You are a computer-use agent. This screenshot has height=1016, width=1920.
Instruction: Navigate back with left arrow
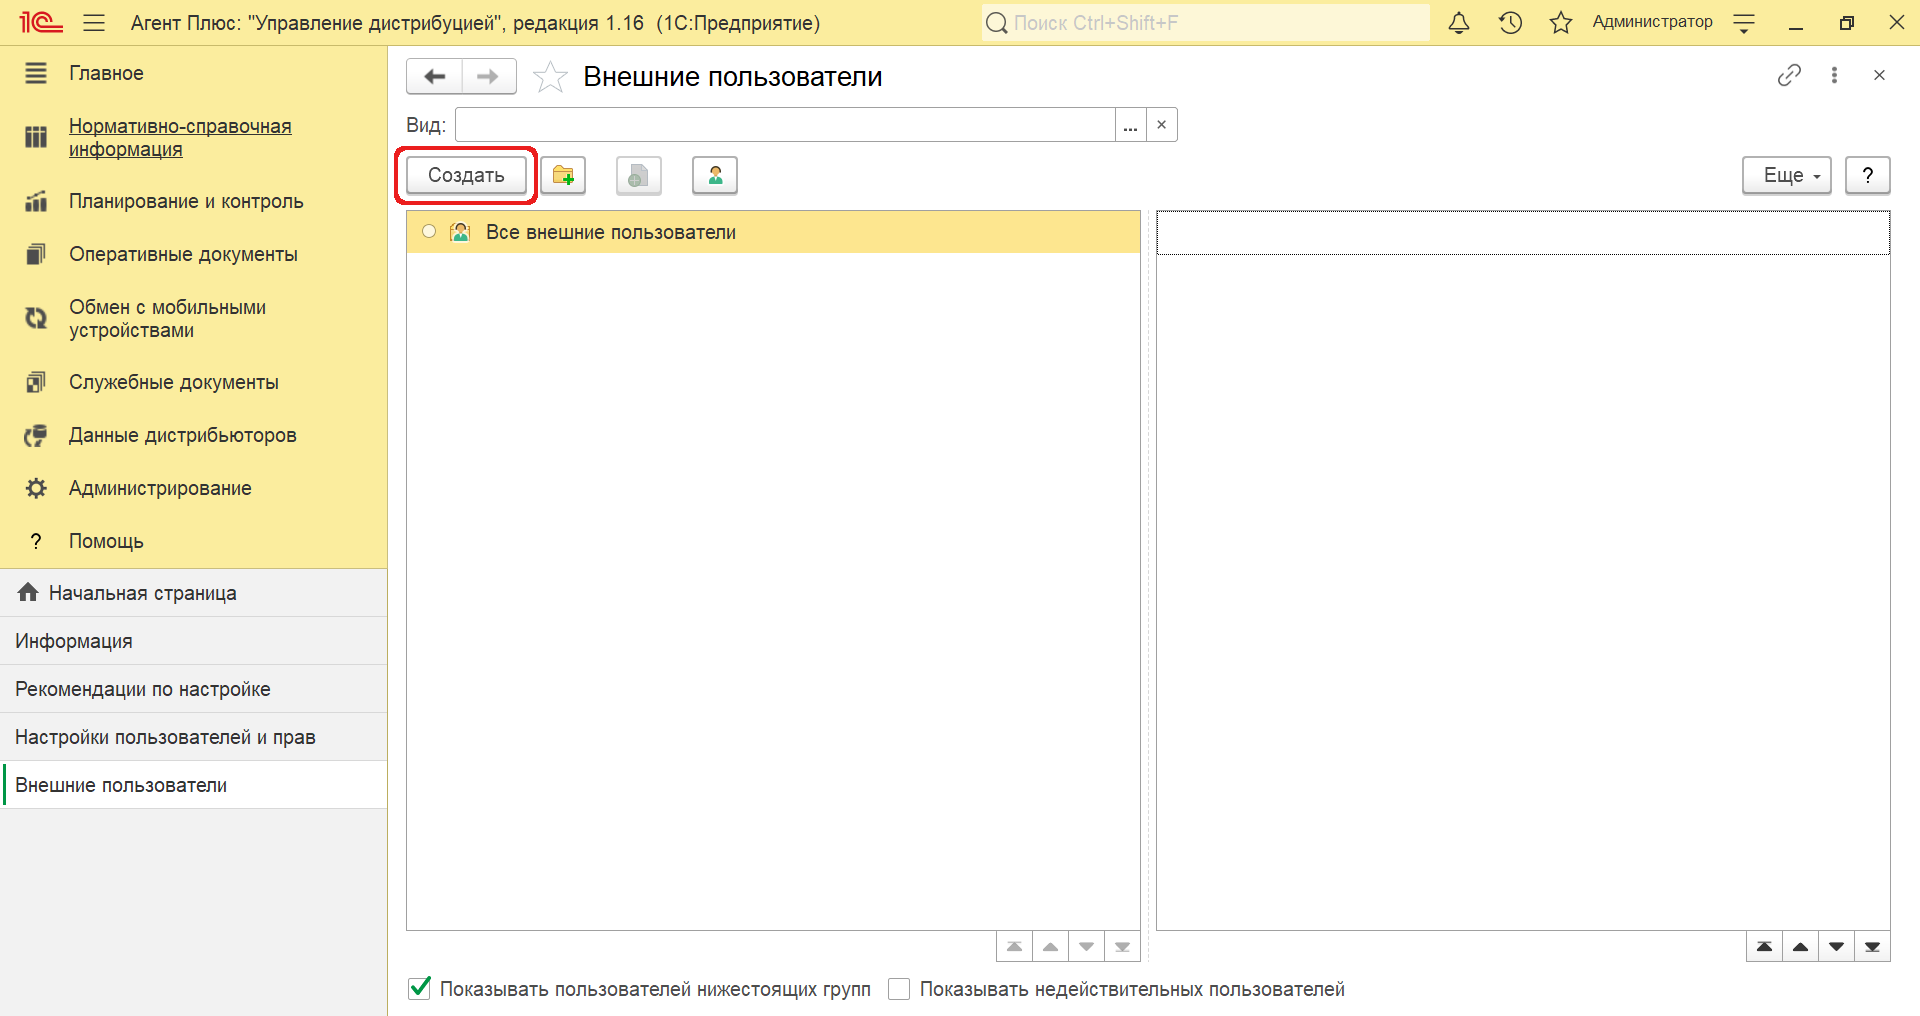click(435, 77)
